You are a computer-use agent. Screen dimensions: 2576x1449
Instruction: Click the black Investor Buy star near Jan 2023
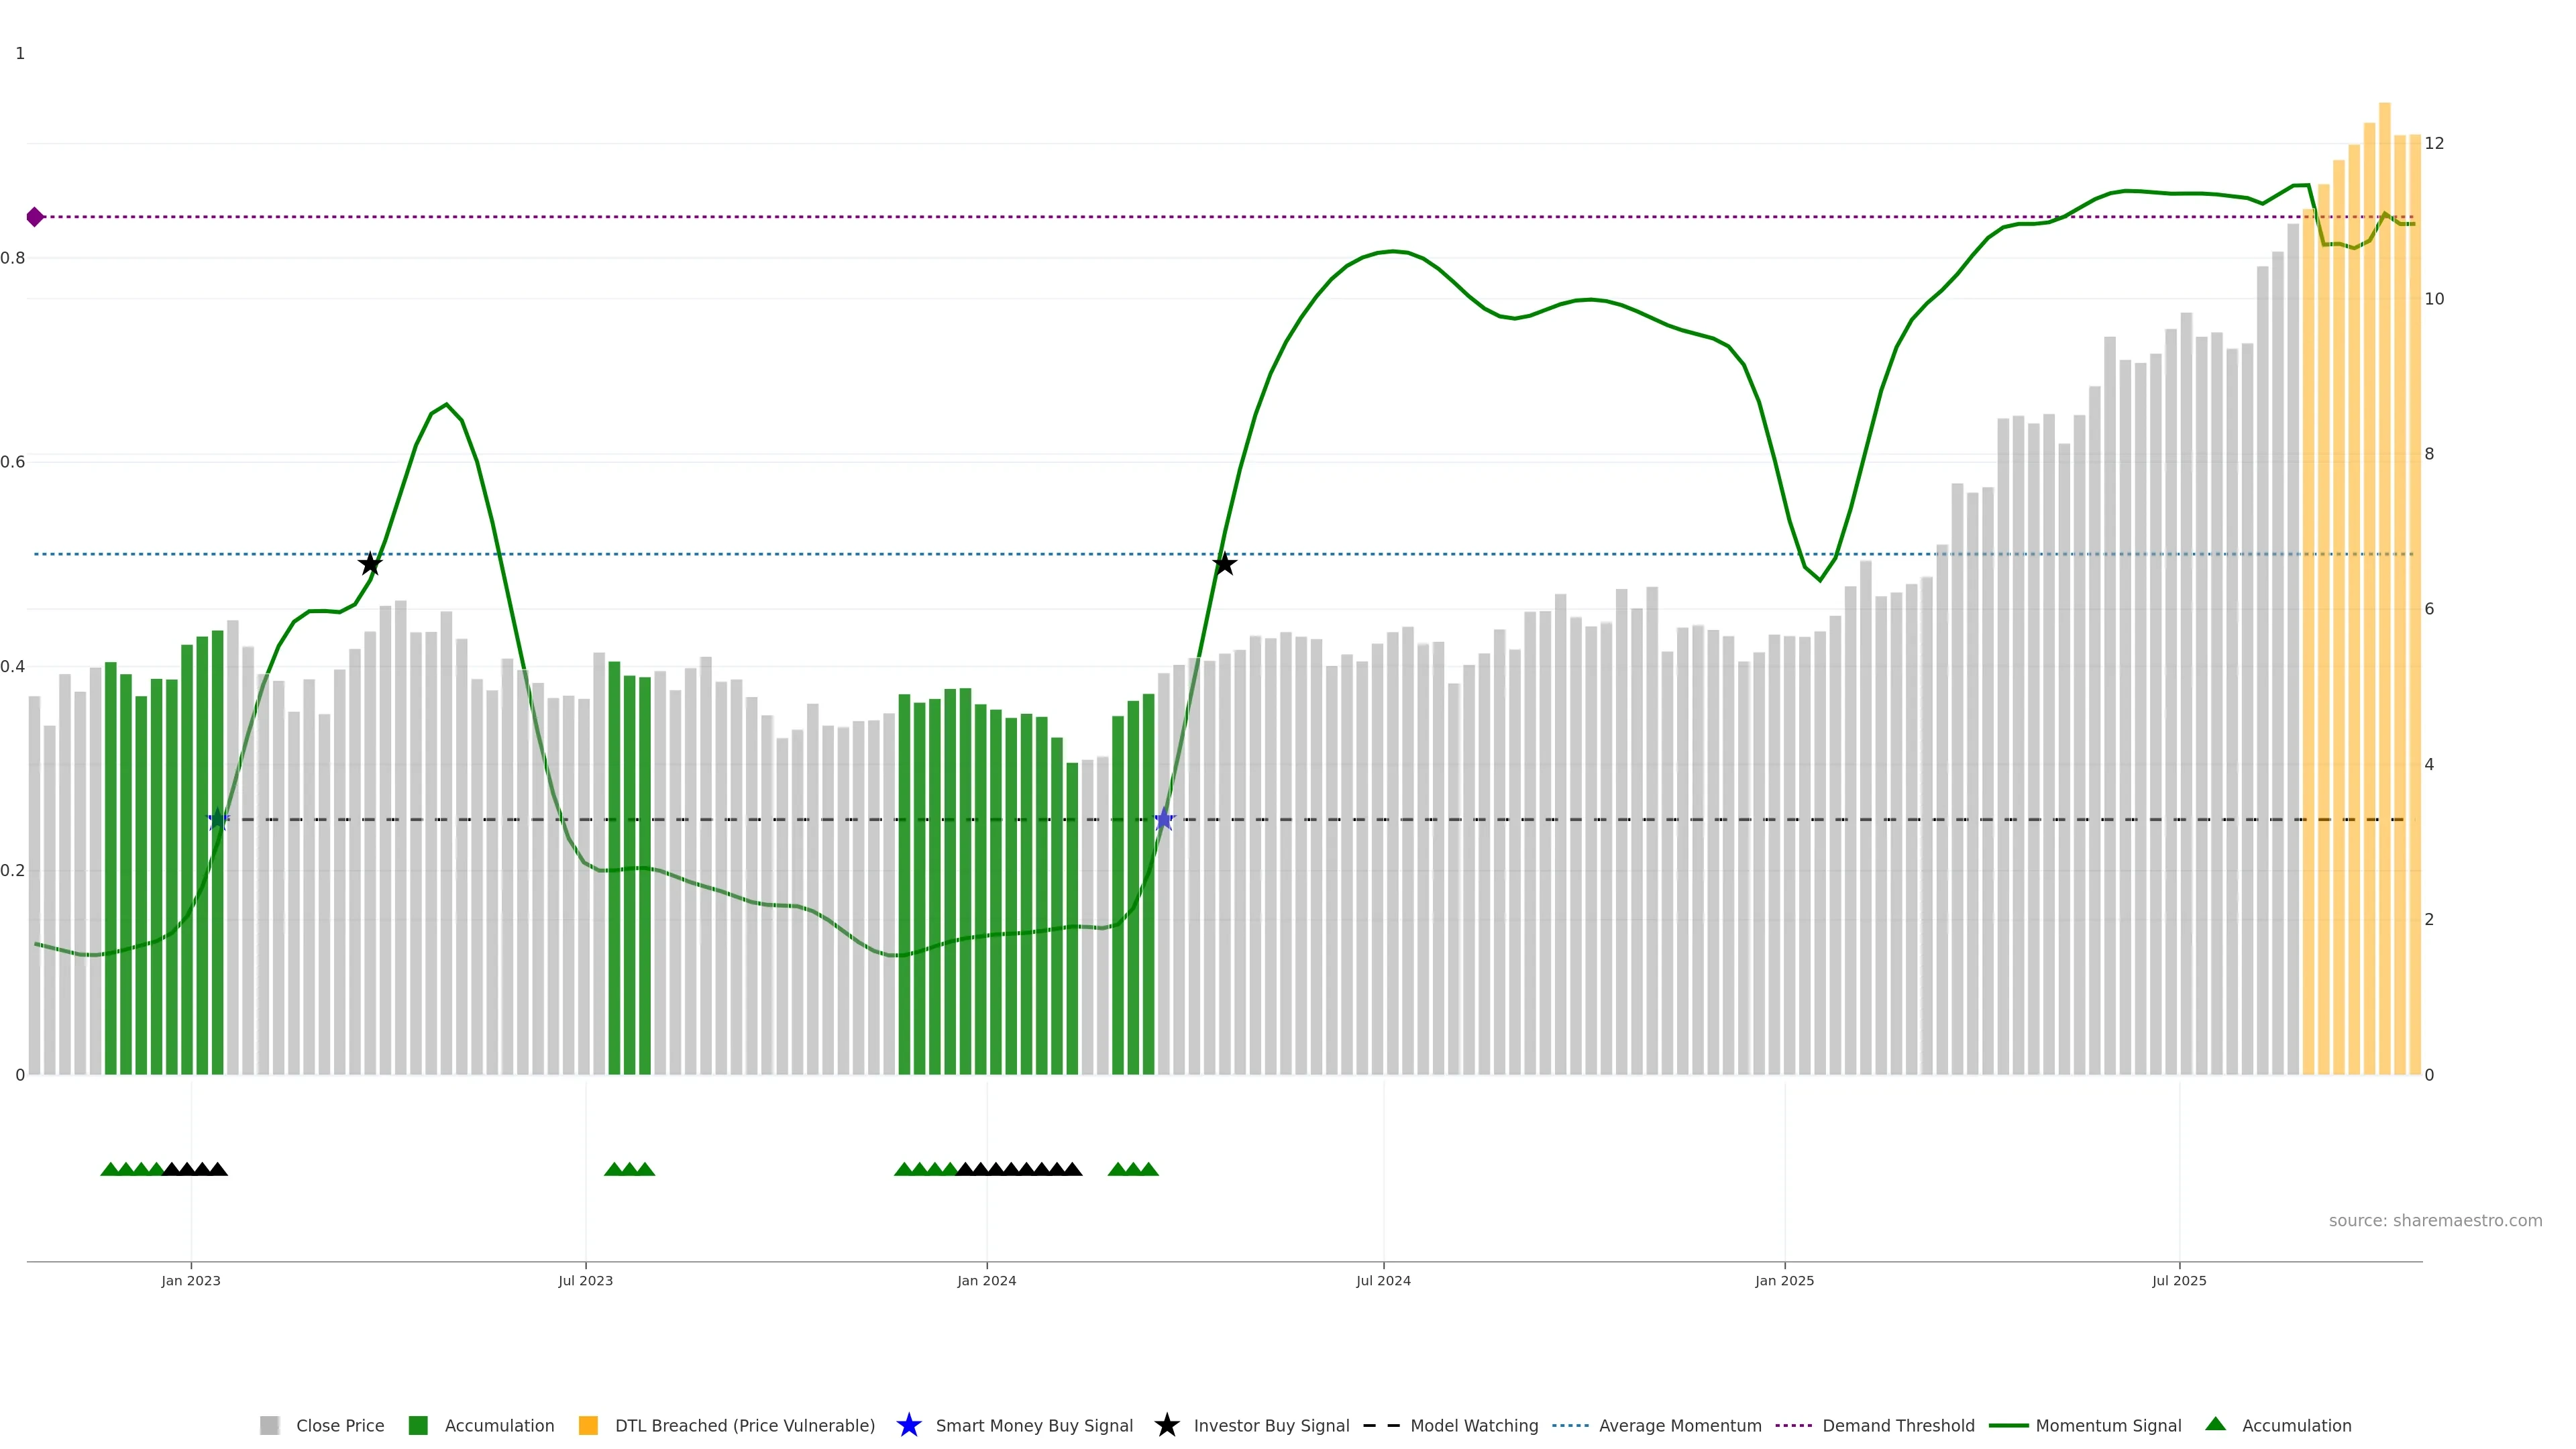370,564
